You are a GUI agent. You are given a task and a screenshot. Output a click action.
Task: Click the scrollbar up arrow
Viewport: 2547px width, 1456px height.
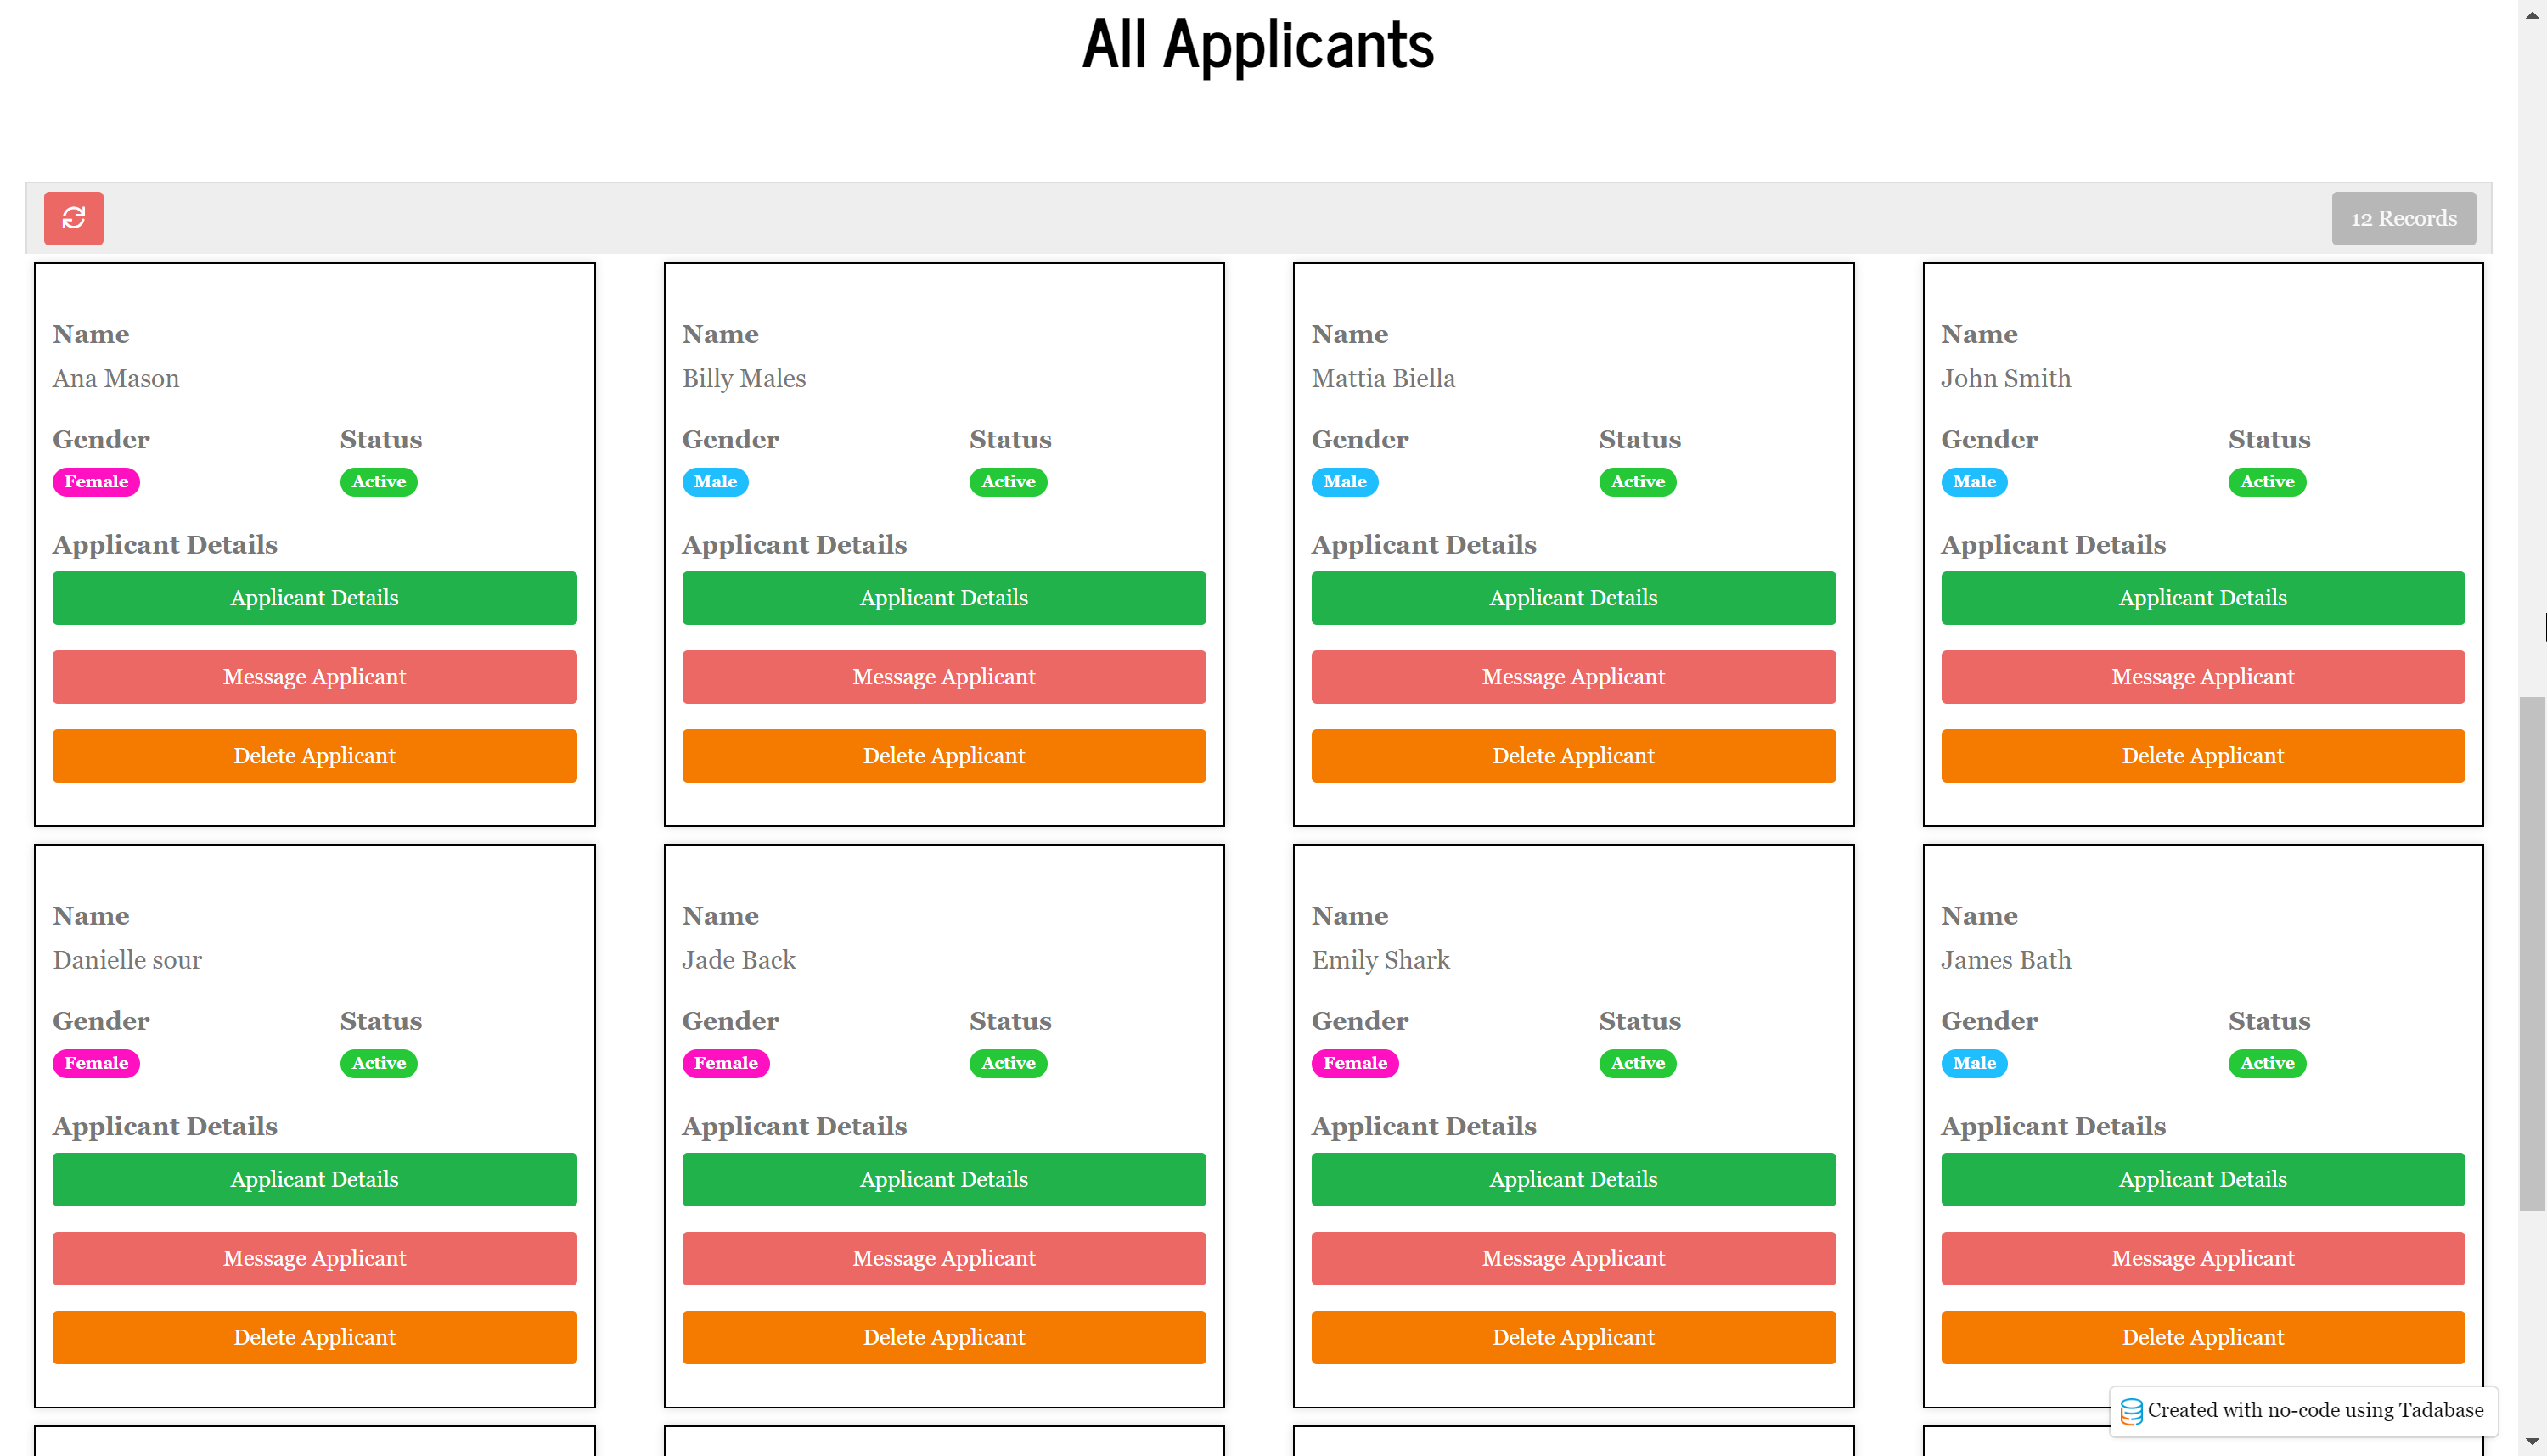[2532, 14]
